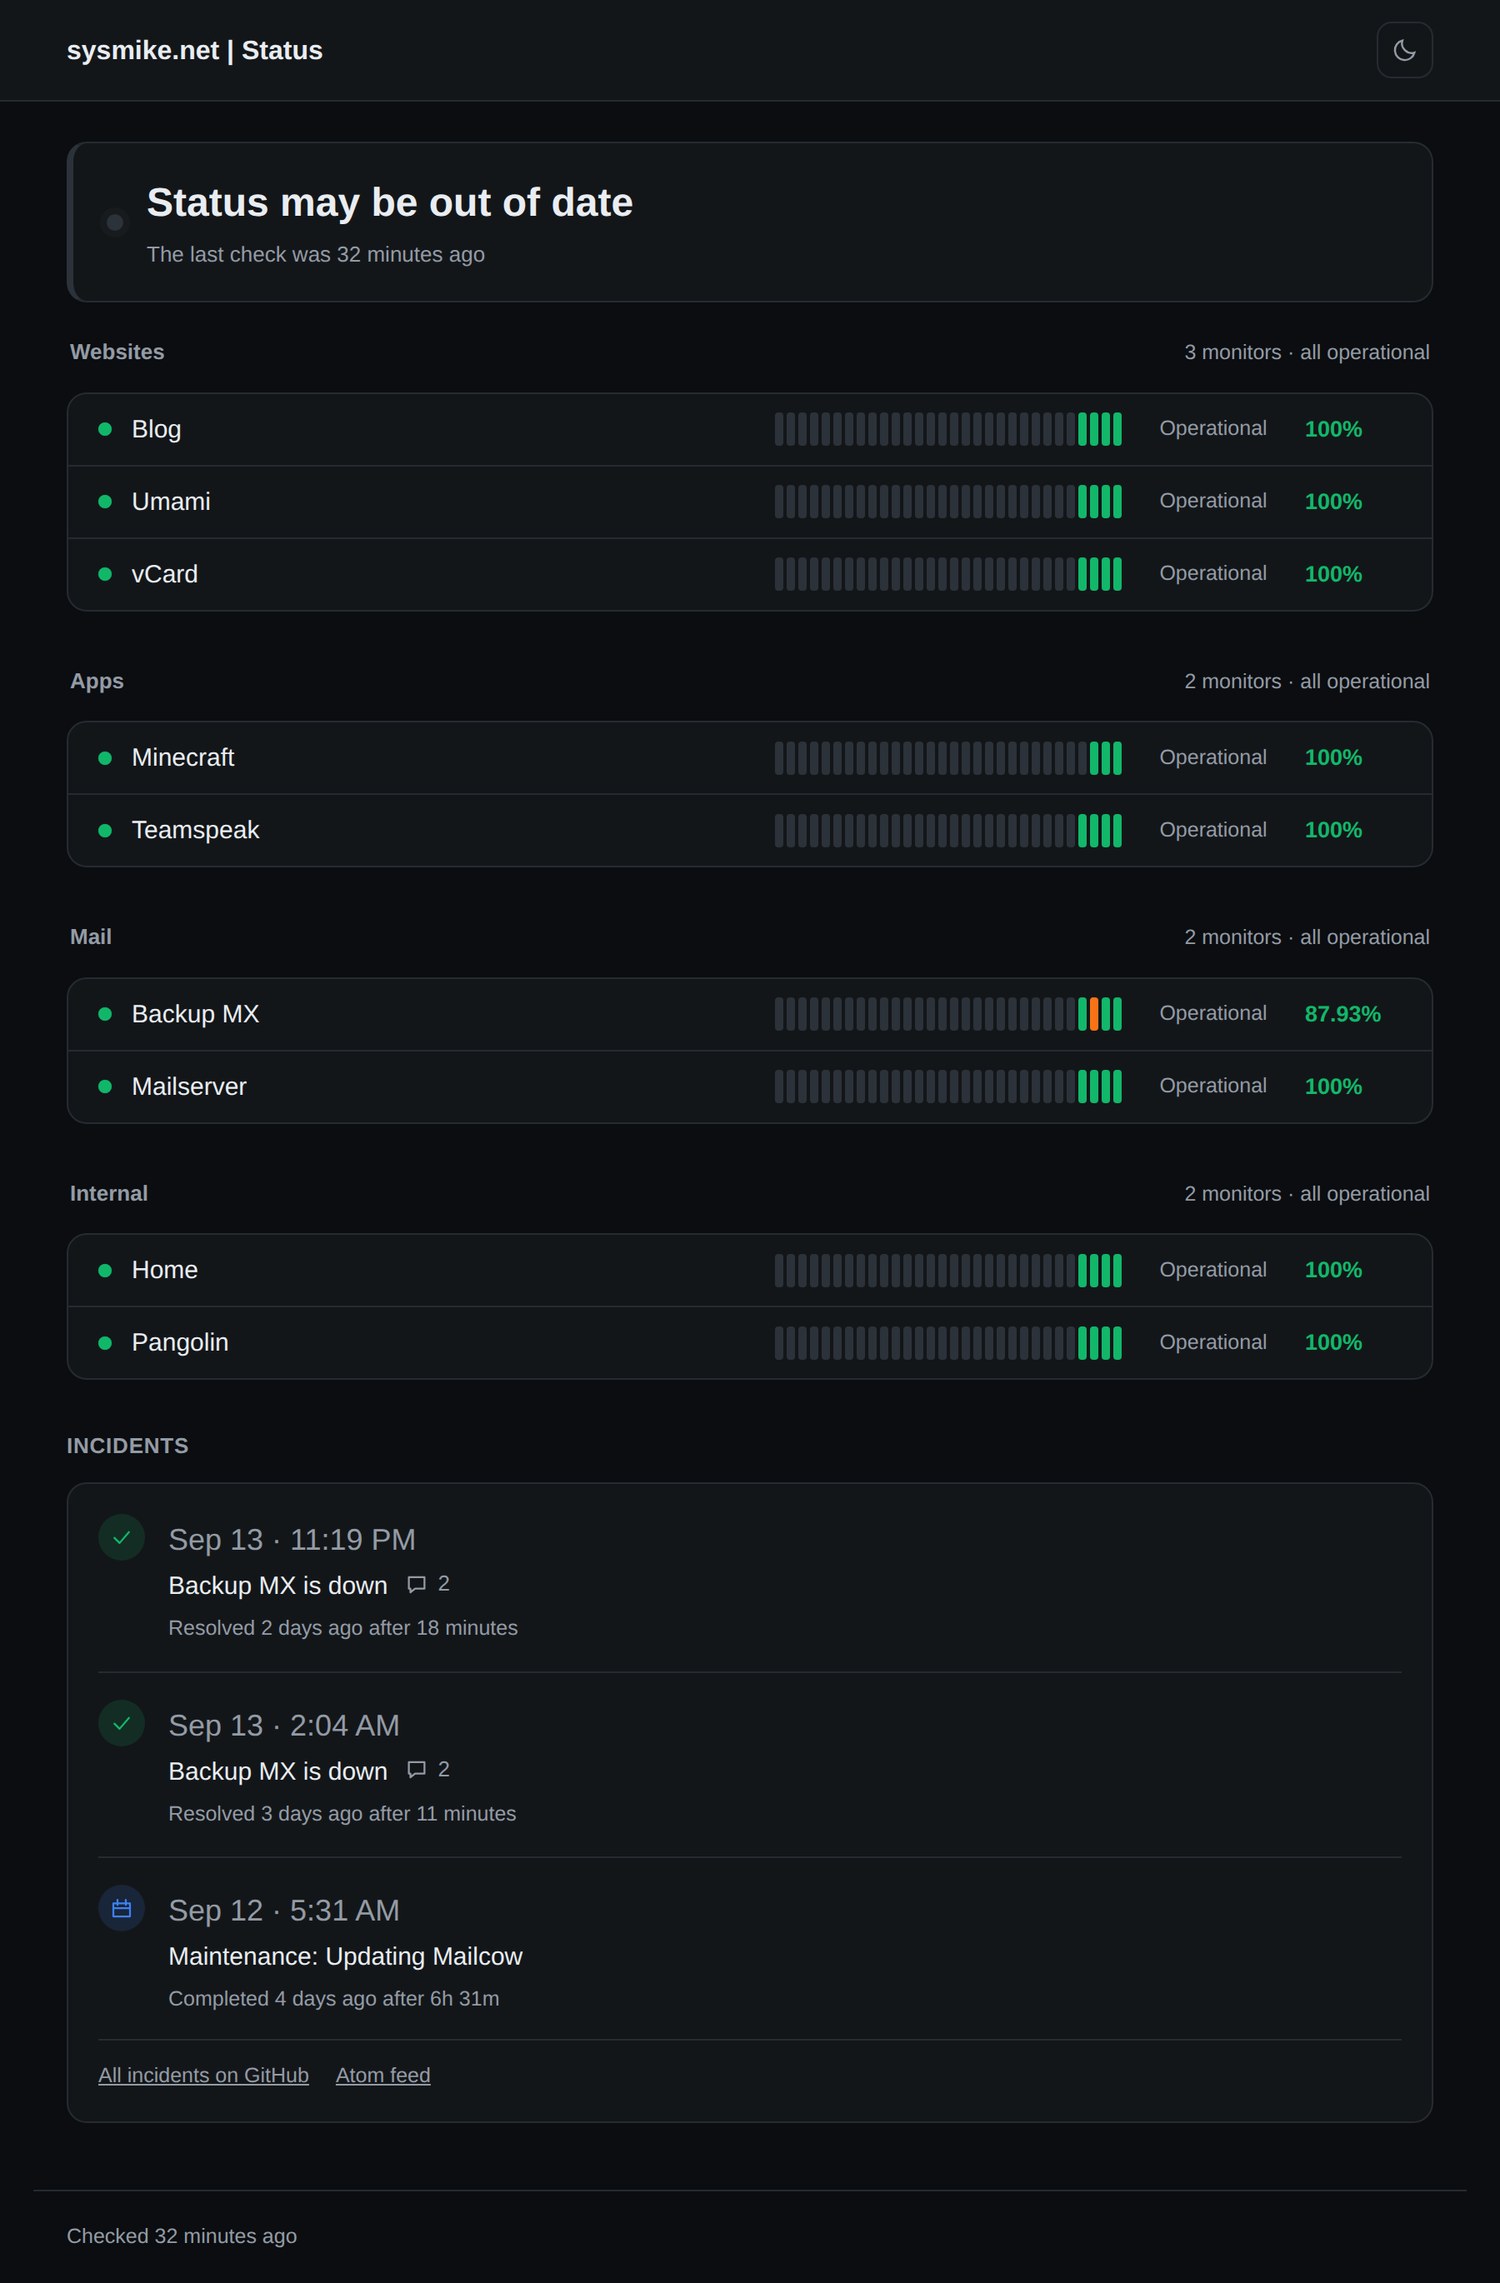Click the Pangolin monitor name
The width and height of the screenshot is (1500, 2283).
click(180, 1342)
